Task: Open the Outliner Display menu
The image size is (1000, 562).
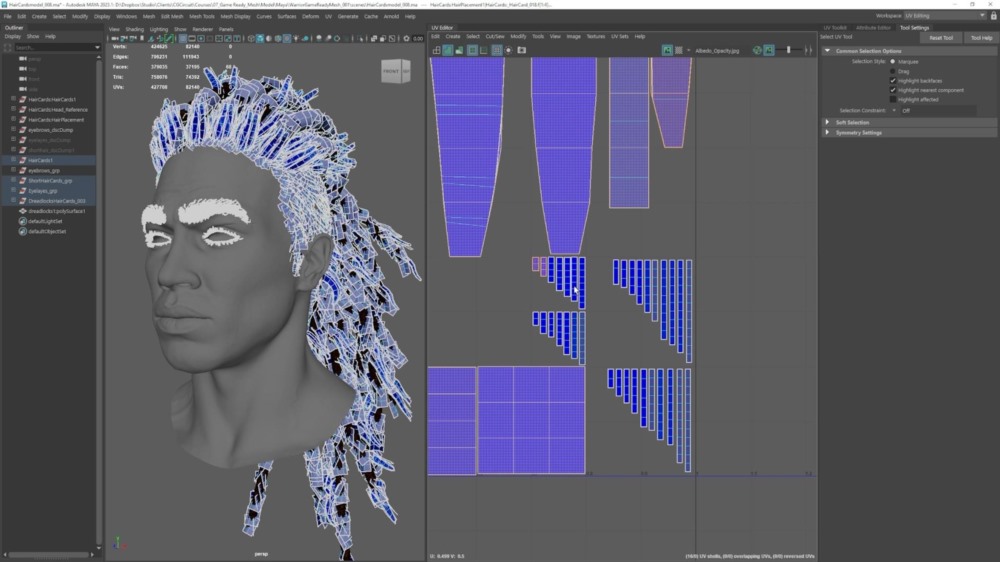Action: coord(12,37)
